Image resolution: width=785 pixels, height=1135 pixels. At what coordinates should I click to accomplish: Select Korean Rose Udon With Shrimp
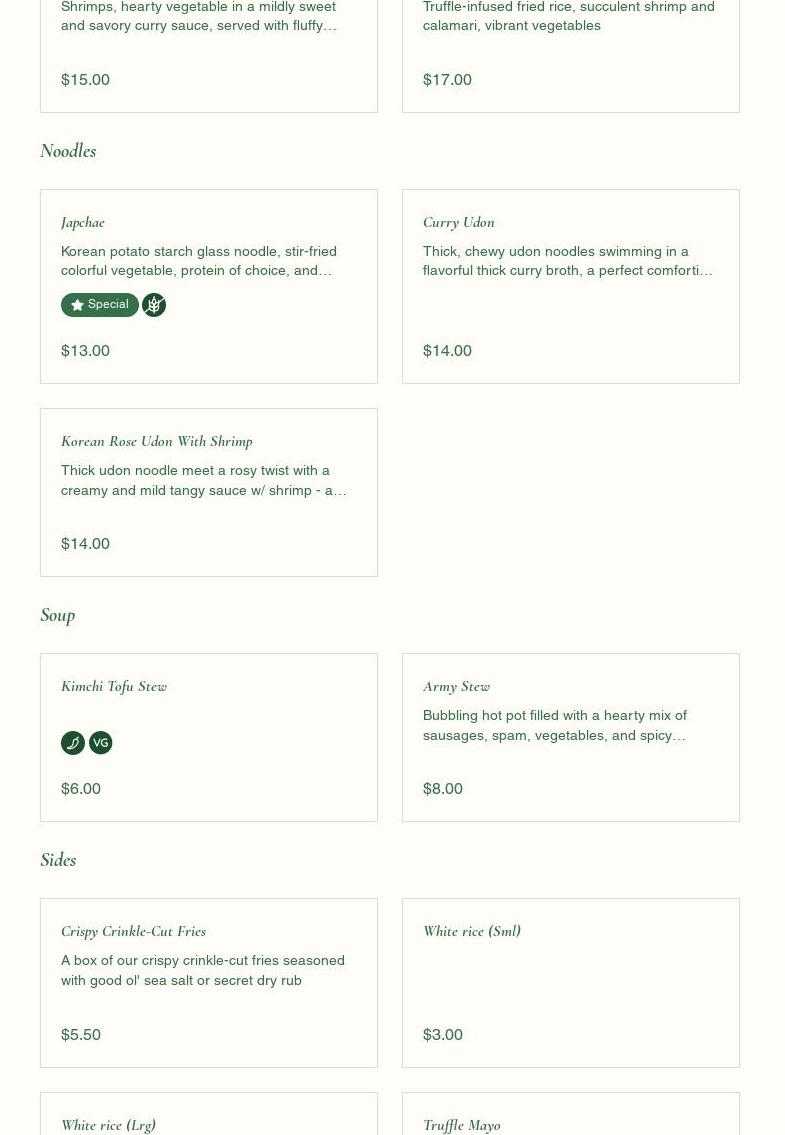157,441
